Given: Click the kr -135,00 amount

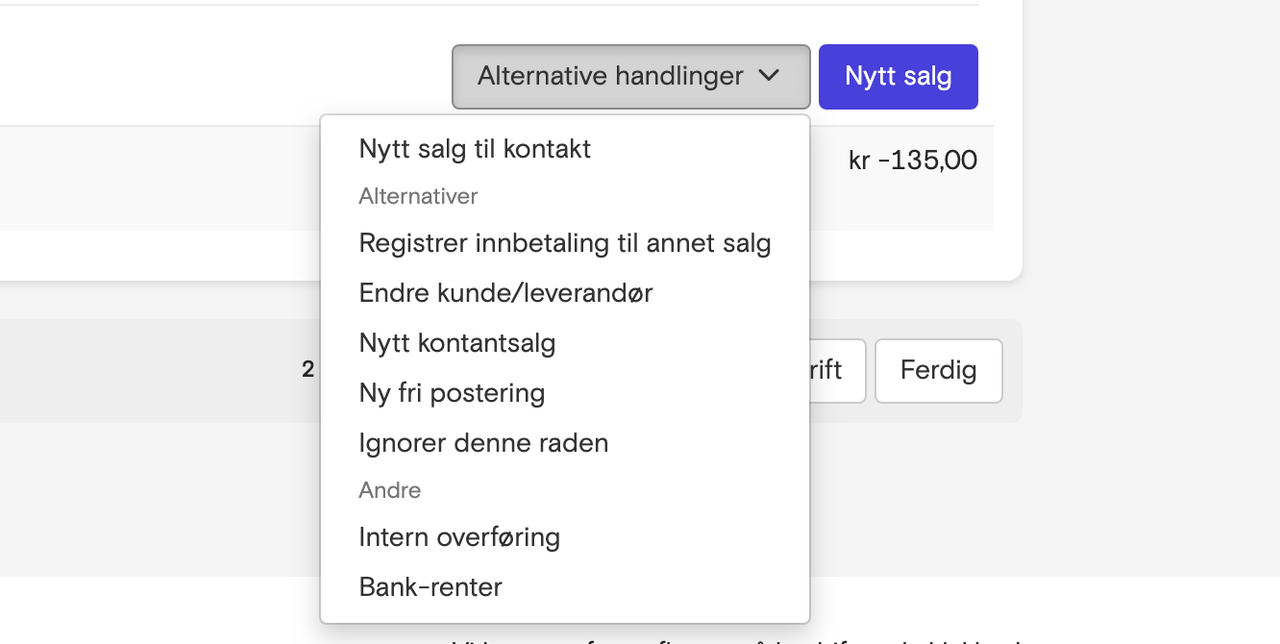Looking at the screenshot, I should coord(912,160).
